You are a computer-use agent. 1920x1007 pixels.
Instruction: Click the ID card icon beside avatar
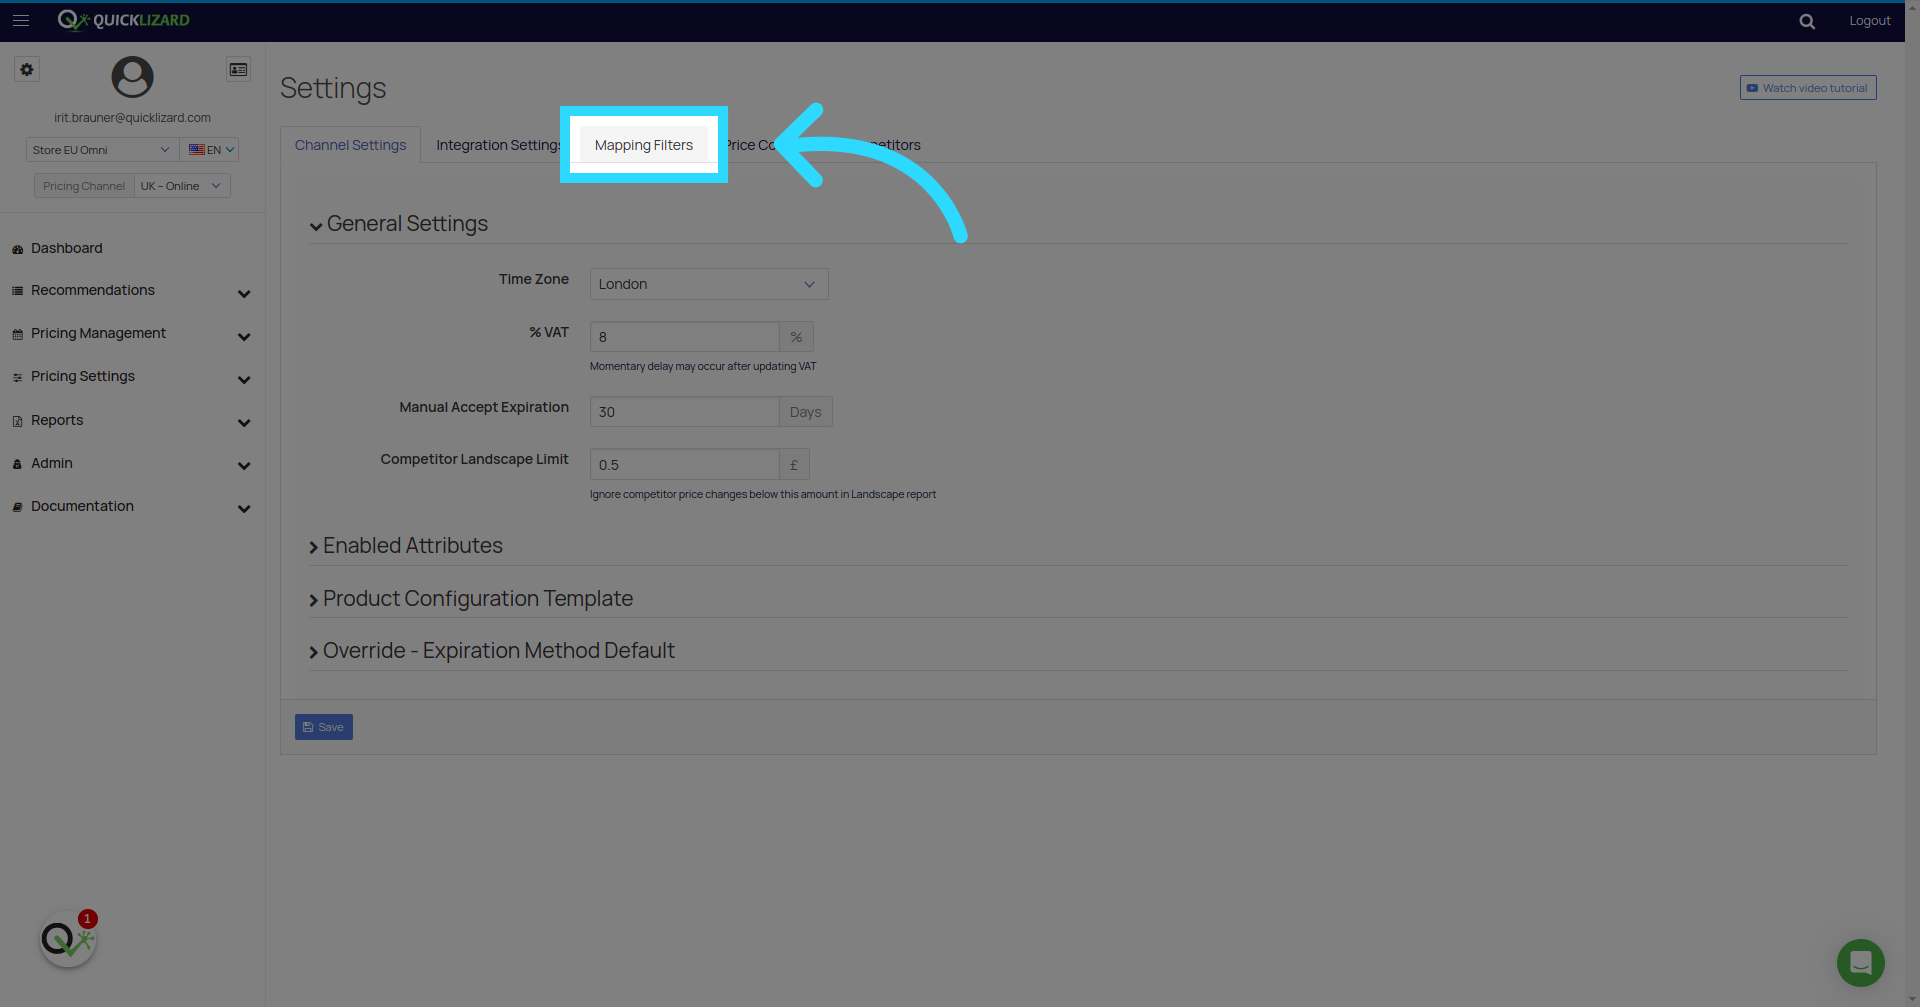(238, 70)
